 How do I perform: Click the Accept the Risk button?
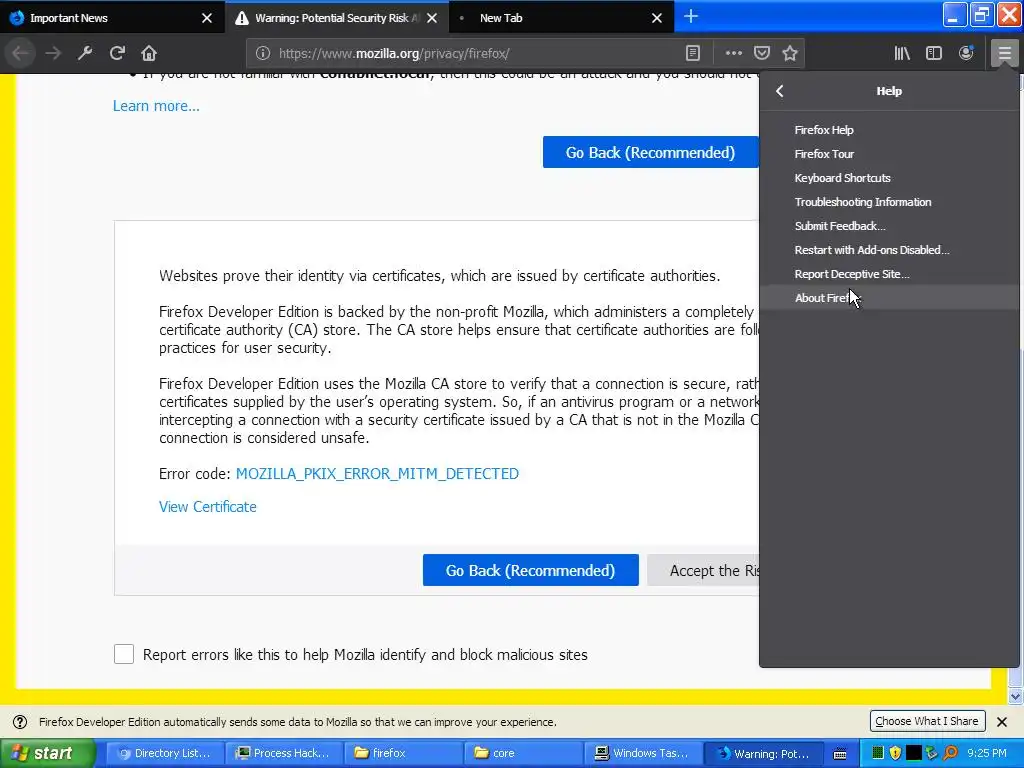click(x=703, y=570)
